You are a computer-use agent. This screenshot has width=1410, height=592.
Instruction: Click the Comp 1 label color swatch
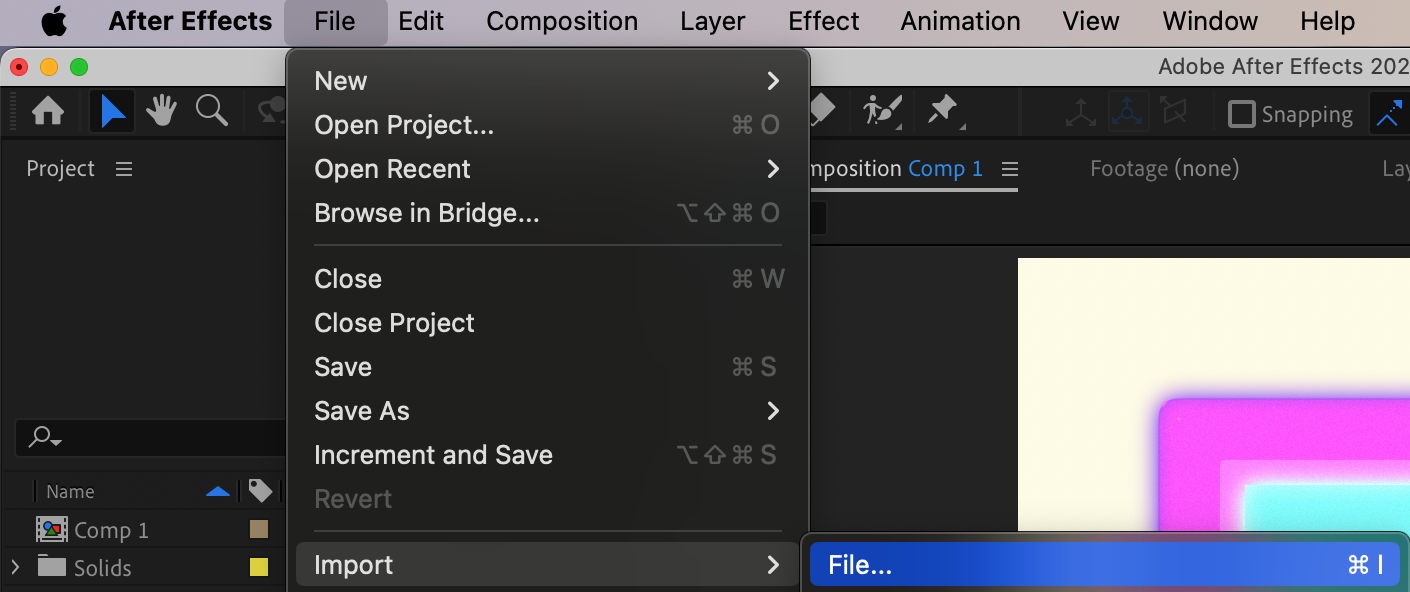pos(259,530)
